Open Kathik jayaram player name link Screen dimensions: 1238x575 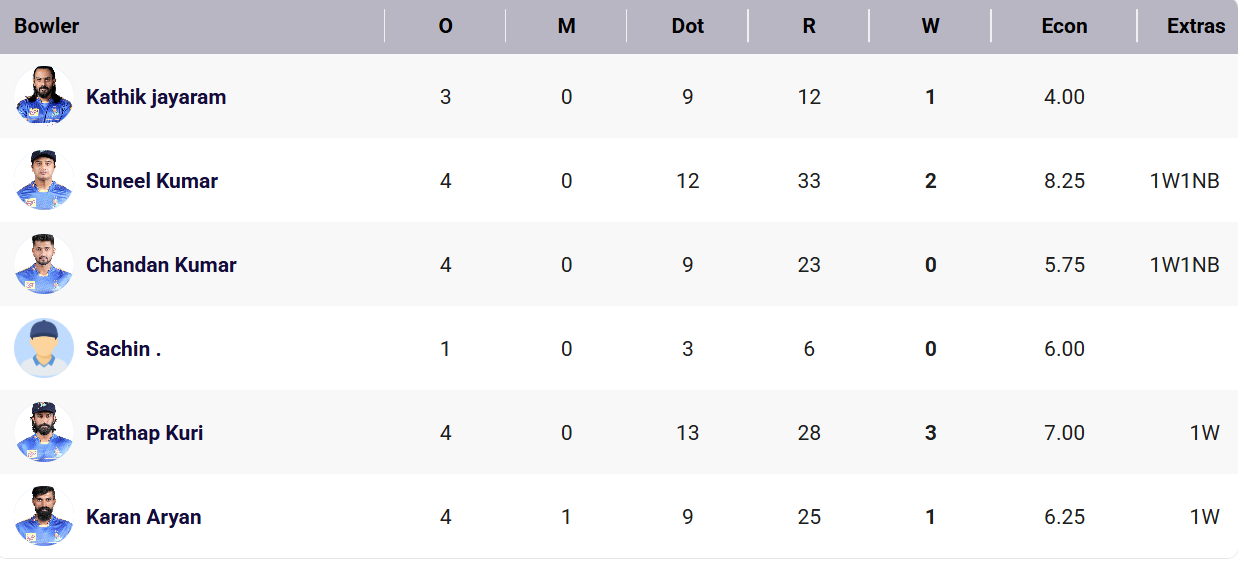coord(156,97)
